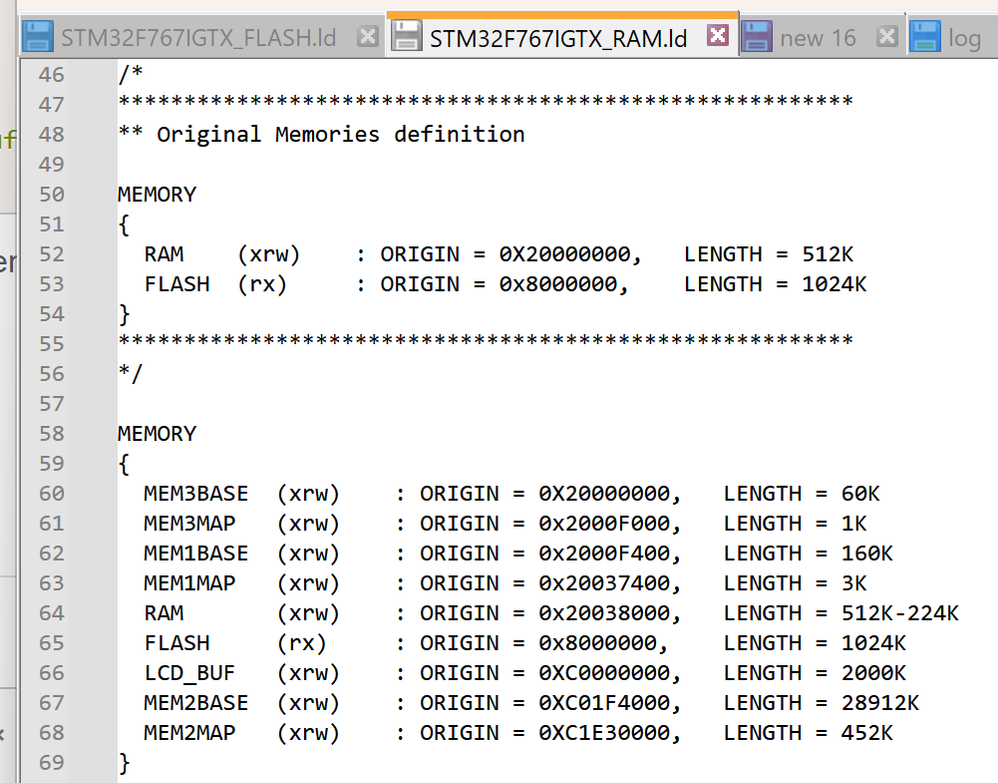Viewport: 998px width, 783px height.
Task: Close the new 16 tab
Action: coord(887,36)
